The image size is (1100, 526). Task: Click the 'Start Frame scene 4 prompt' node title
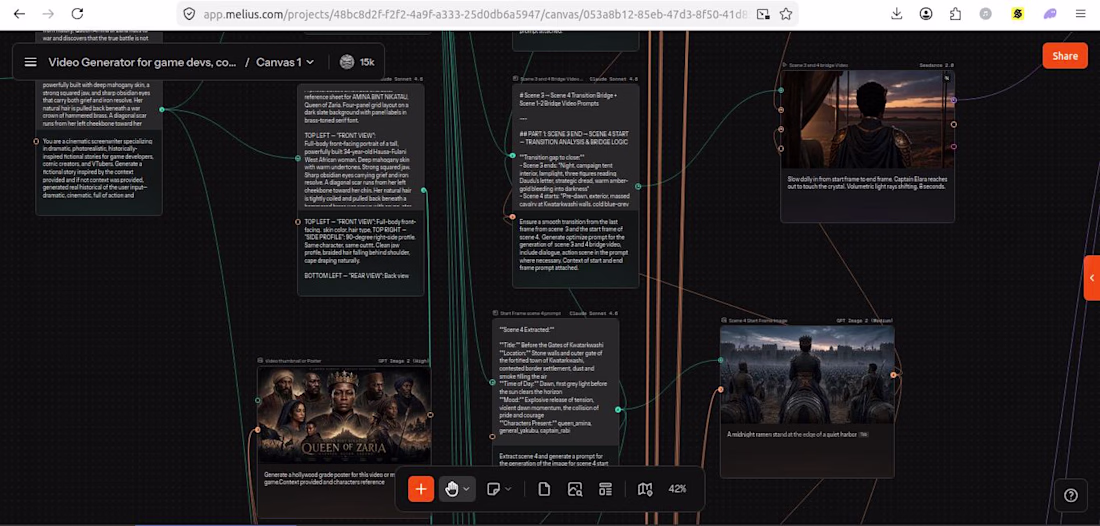530,313
